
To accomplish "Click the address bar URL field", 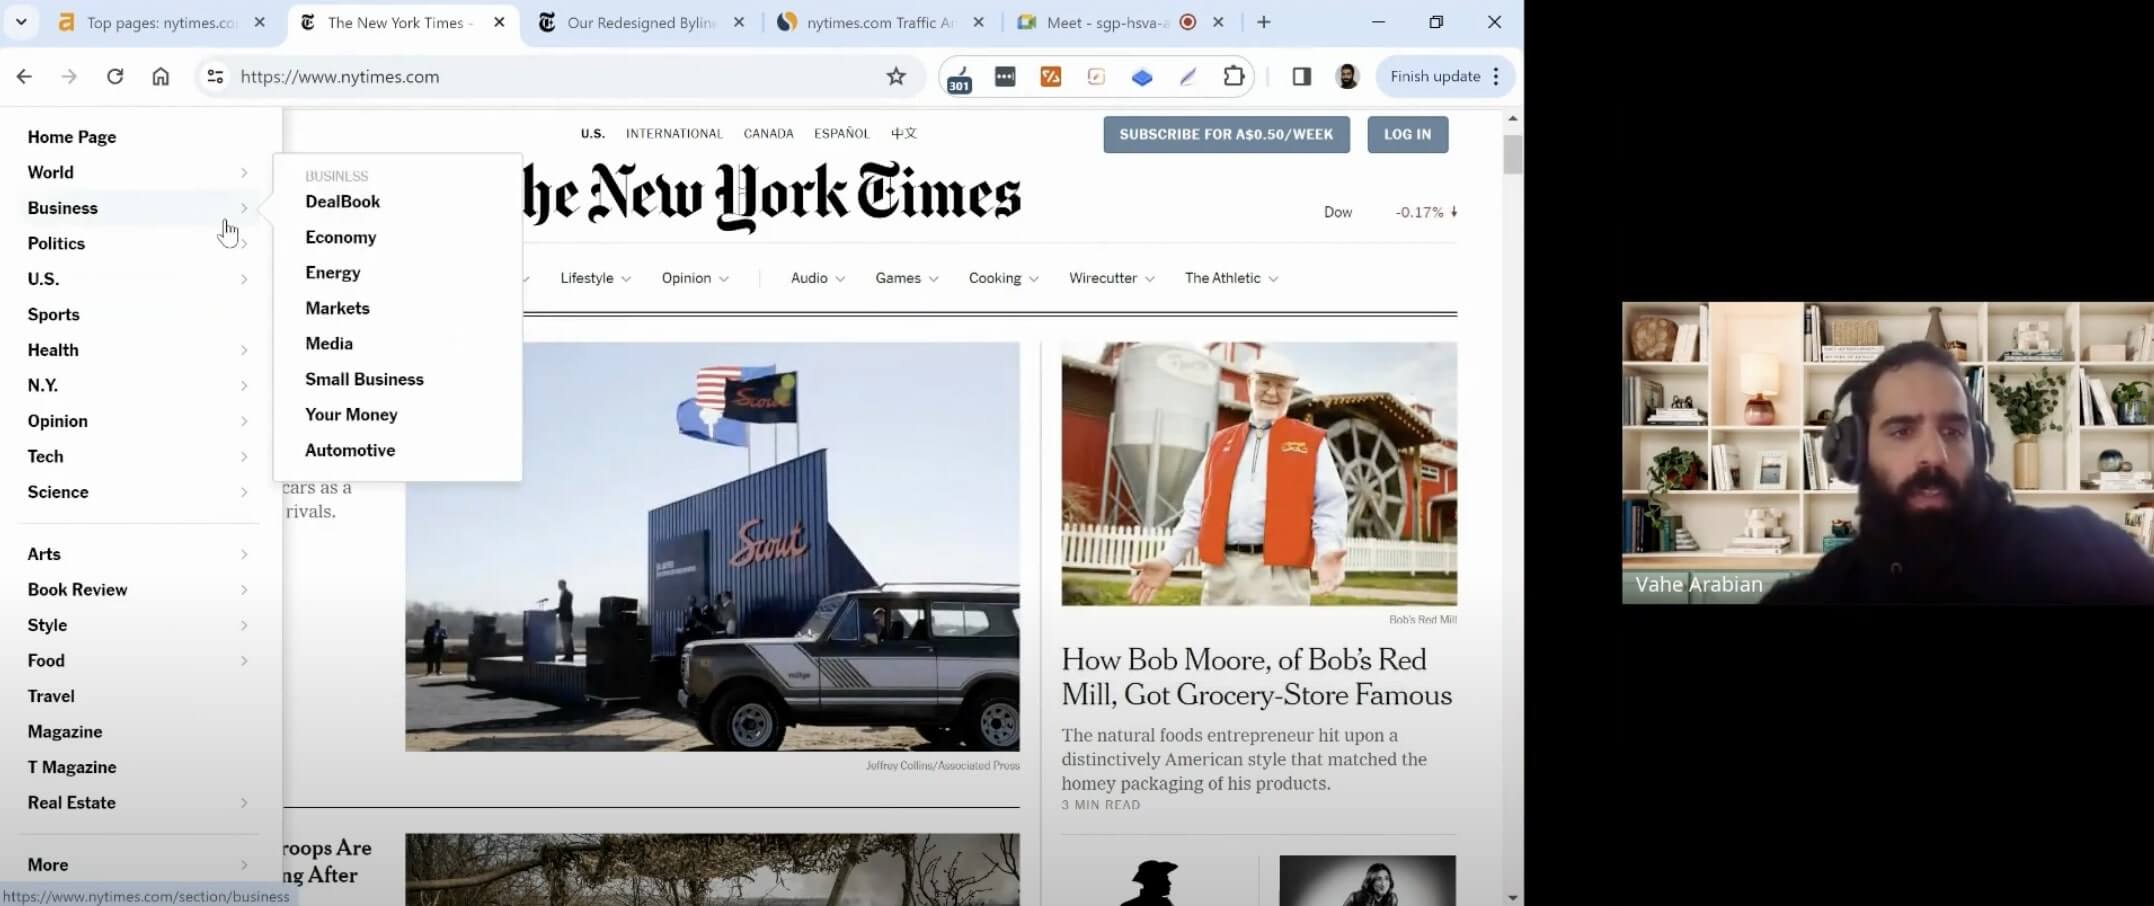I will pos(550,77).
